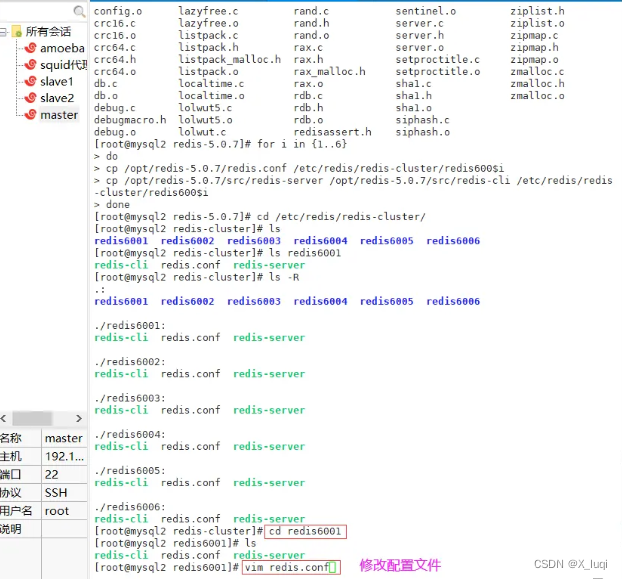Click the right arrow of the session panel scrollbar

(79, 418)
